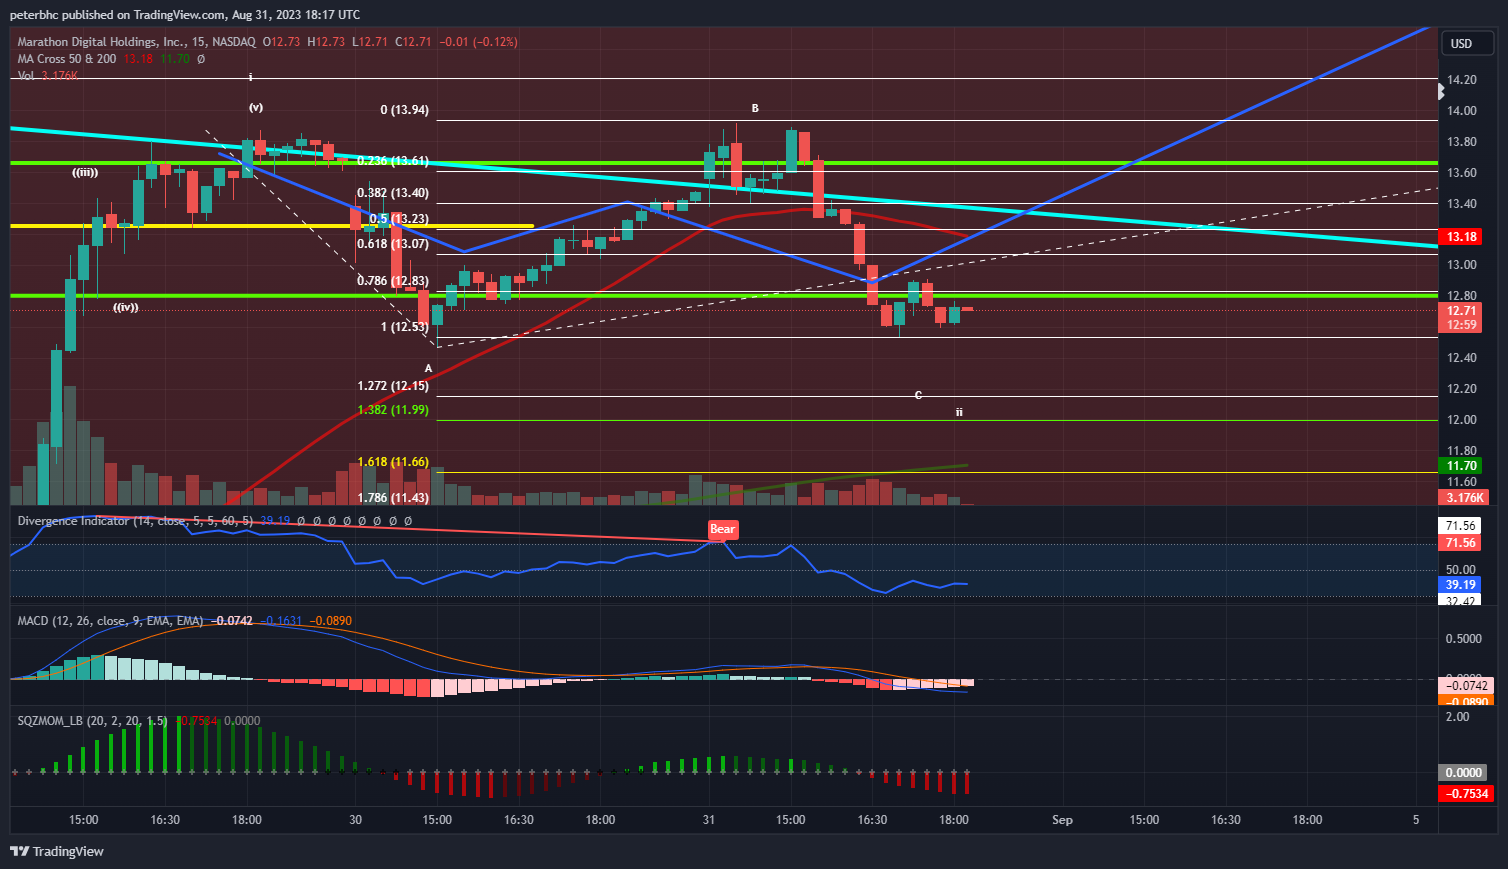Image resolution: width=1508 pixels, height=869 pixels.
Task: Select the 0.786 (12.83) Fibonacci label
Action: tap(393, 281)
